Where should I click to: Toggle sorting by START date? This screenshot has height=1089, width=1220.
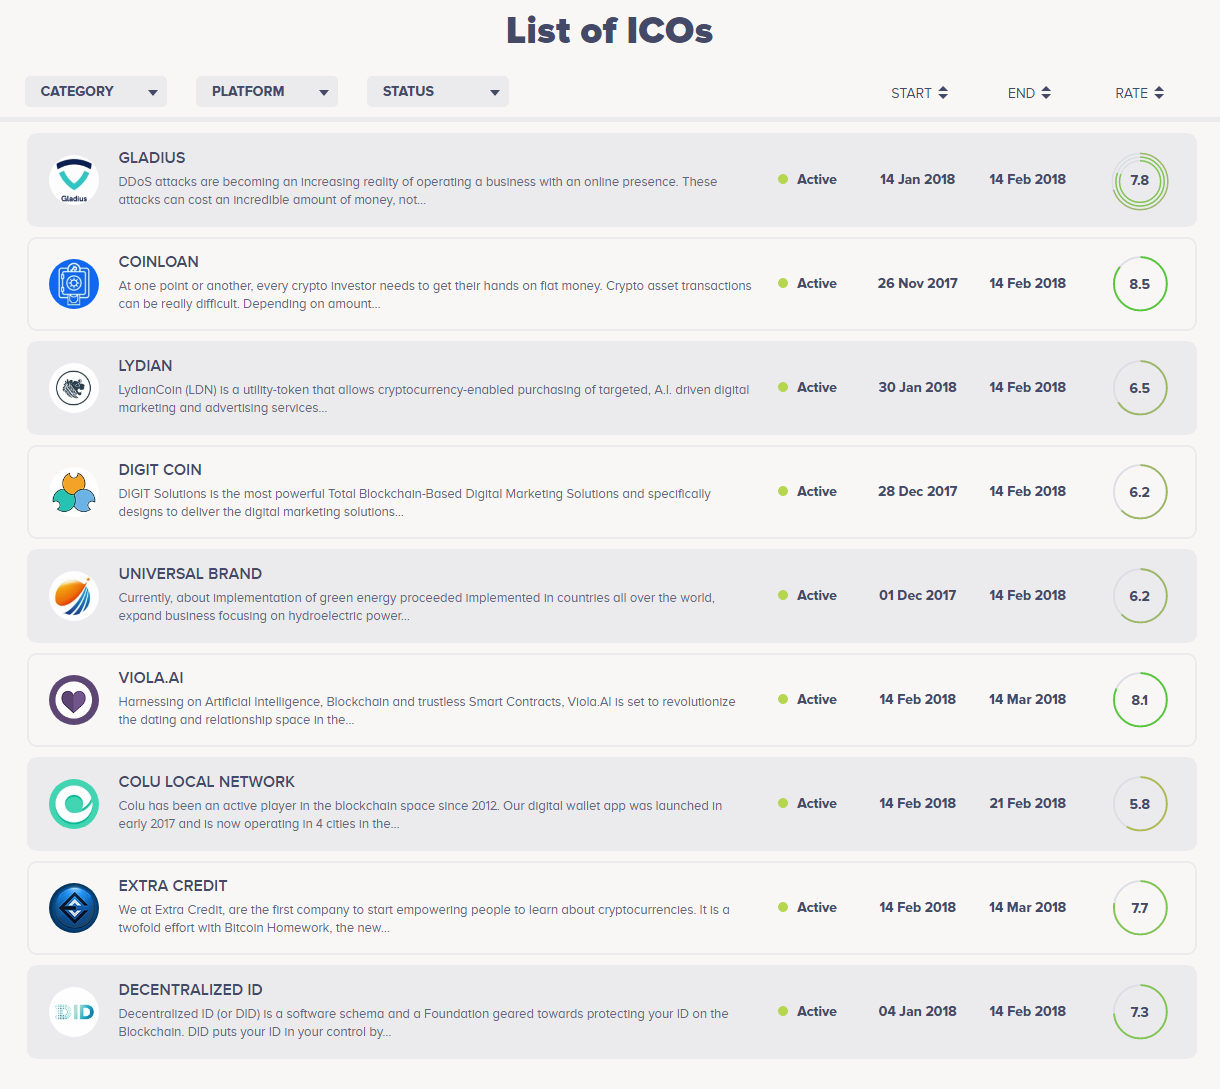tap(919, 92)
